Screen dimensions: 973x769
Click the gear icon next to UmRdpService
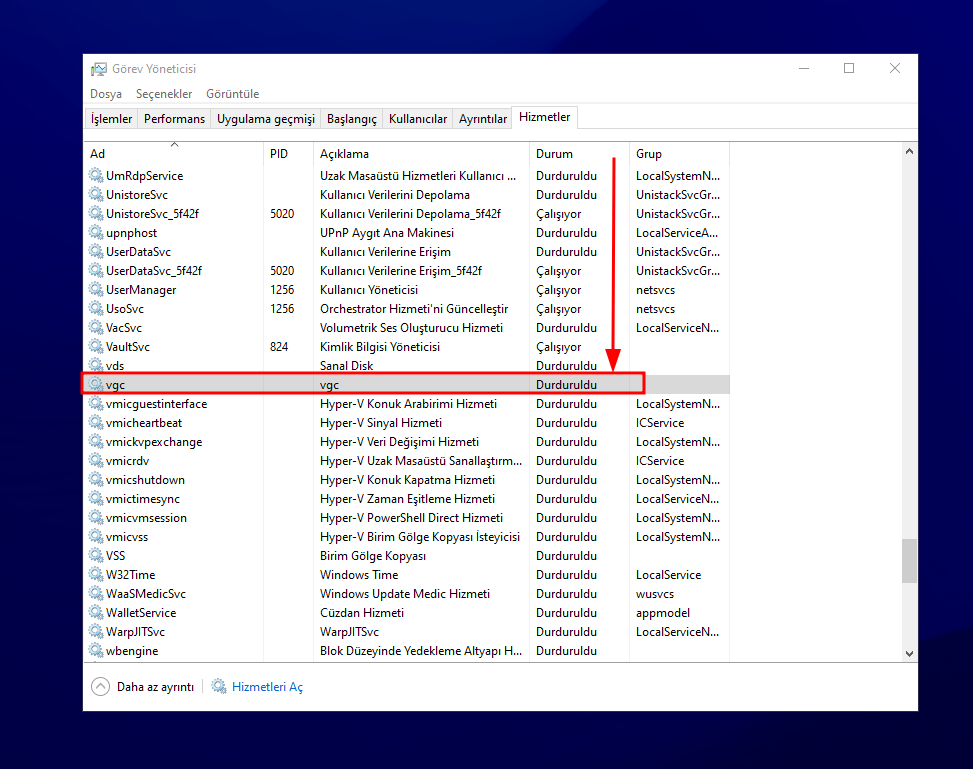click(x=96, y=175)
